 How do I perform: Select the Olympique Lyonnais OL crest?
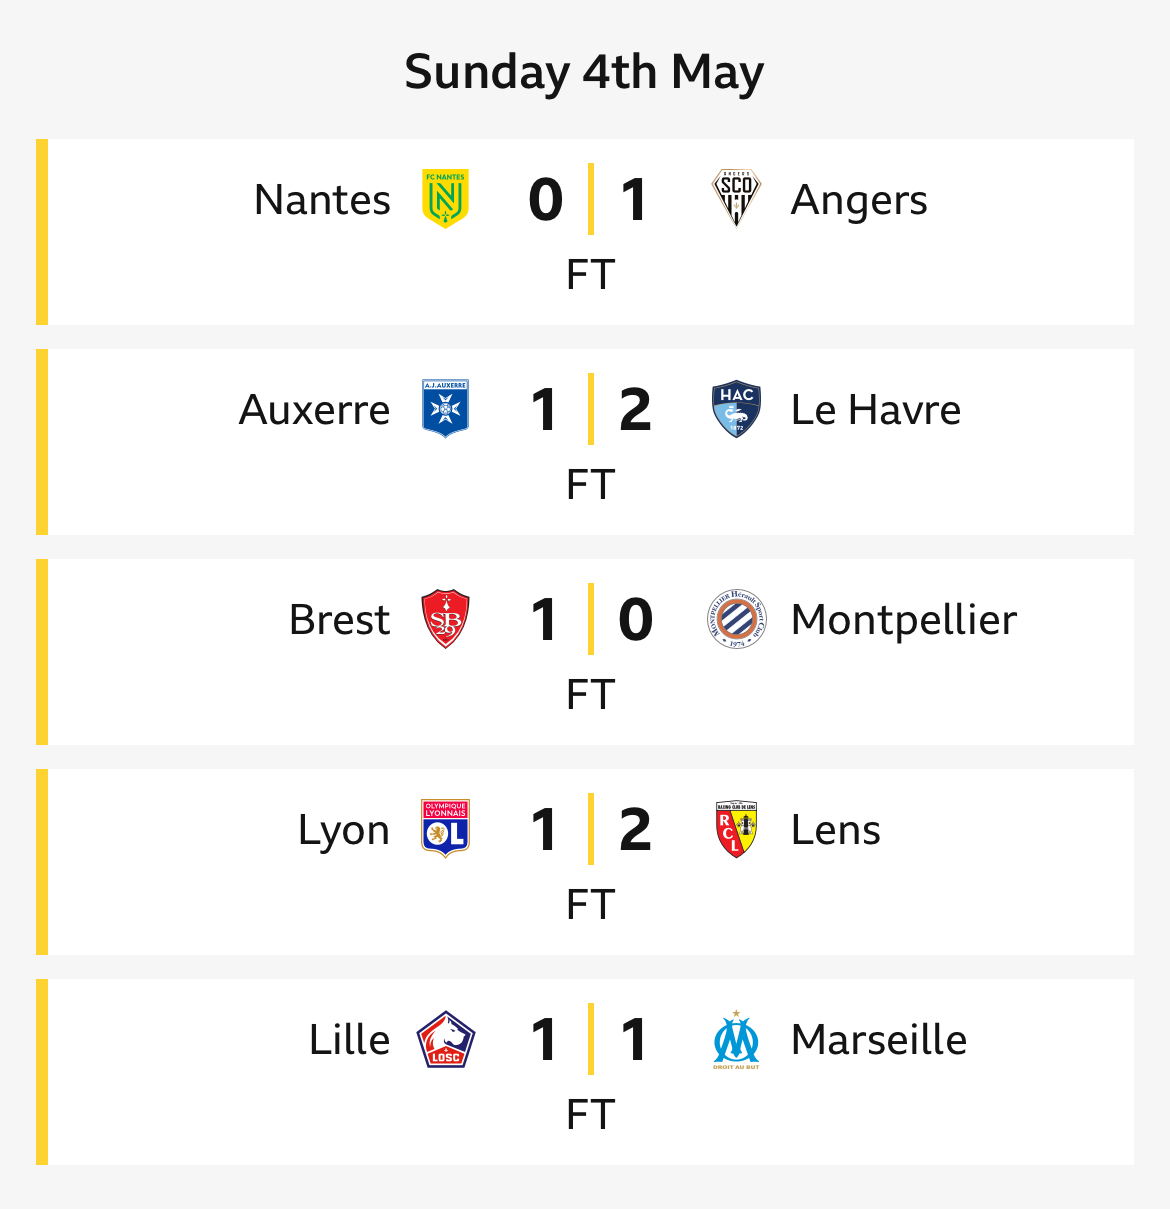446,829
